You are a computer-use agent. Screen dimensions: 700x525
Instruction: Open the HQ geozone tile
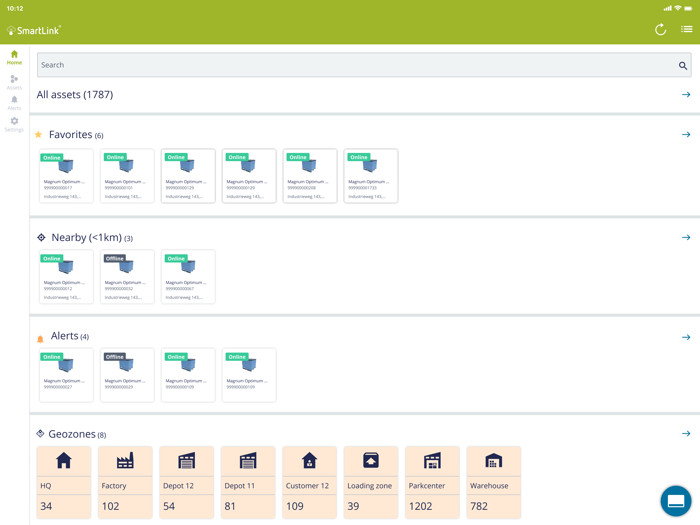pyautogui.click(x=64, y=482)
